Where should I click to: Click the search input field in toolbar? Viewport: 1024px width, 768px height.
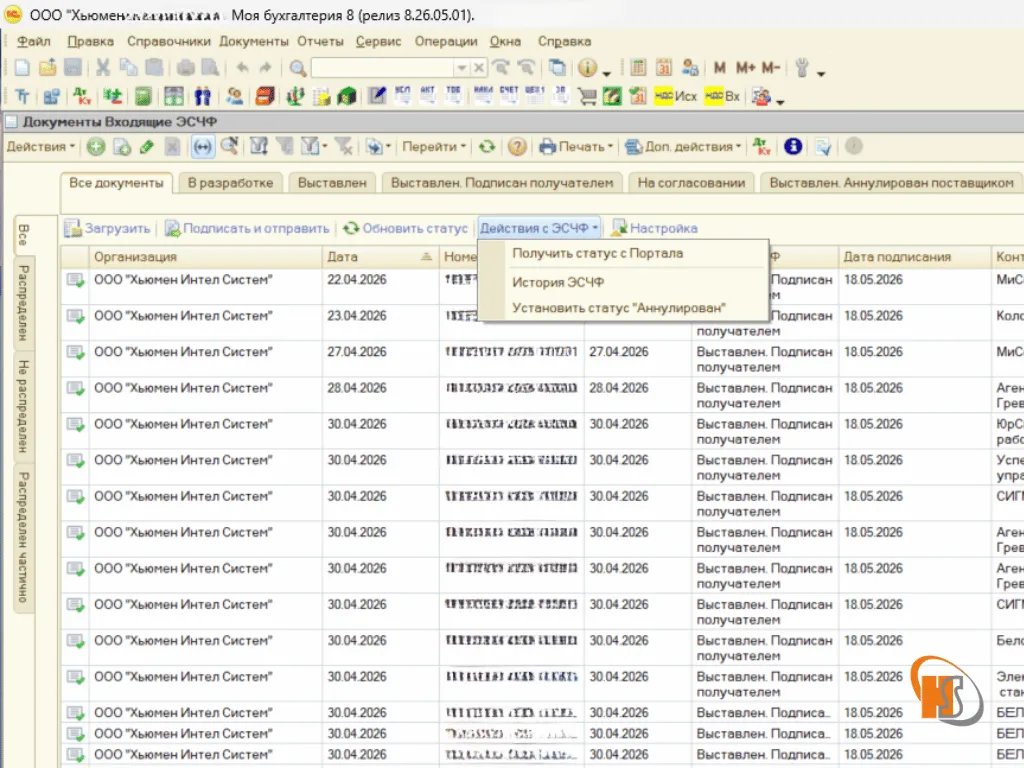(x=383, y=68)
